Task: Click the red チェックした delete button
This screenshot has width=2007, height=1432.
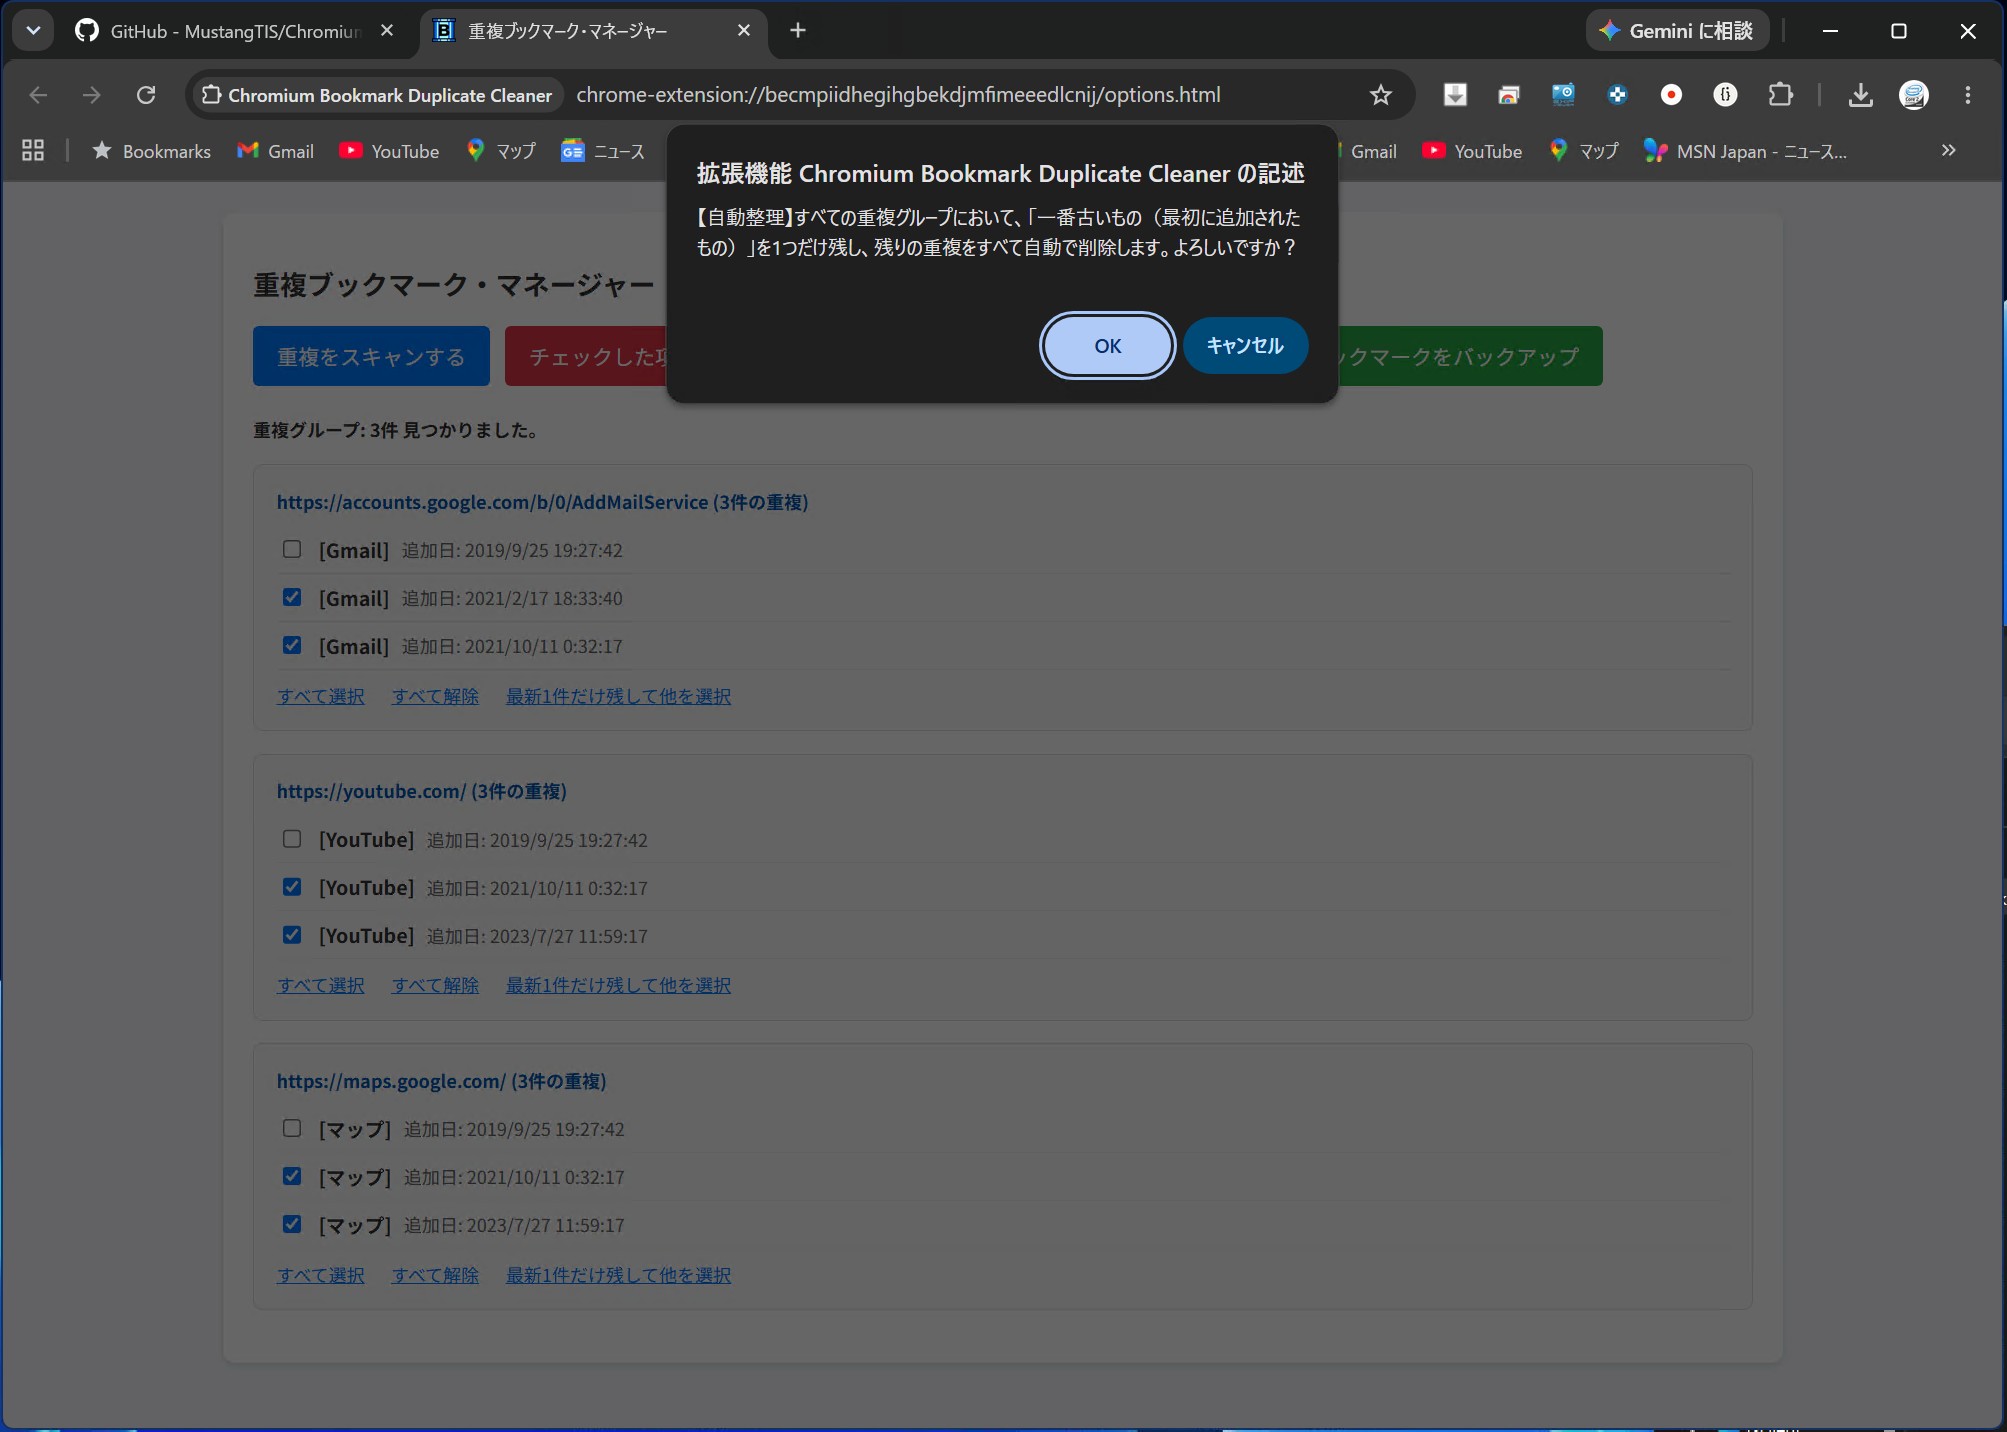Action: 586,356
